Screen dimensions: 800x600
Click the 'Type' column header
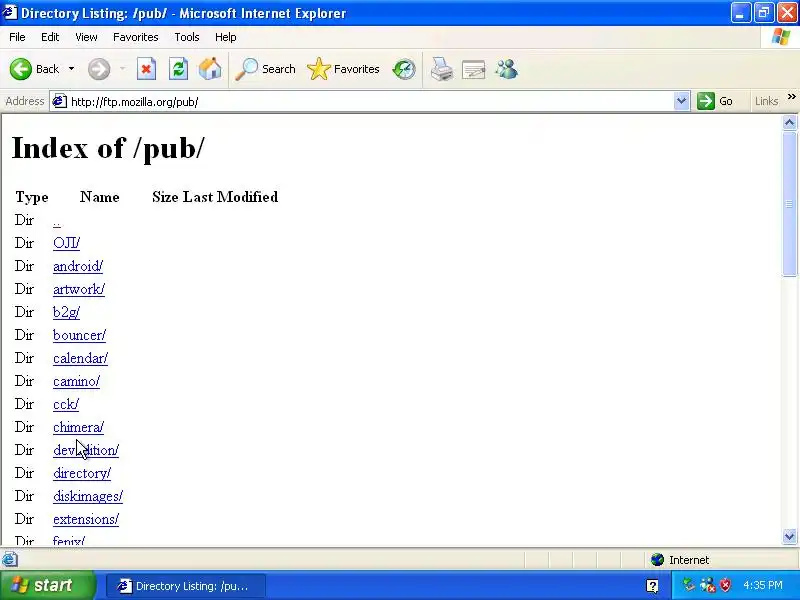point(32,197)
